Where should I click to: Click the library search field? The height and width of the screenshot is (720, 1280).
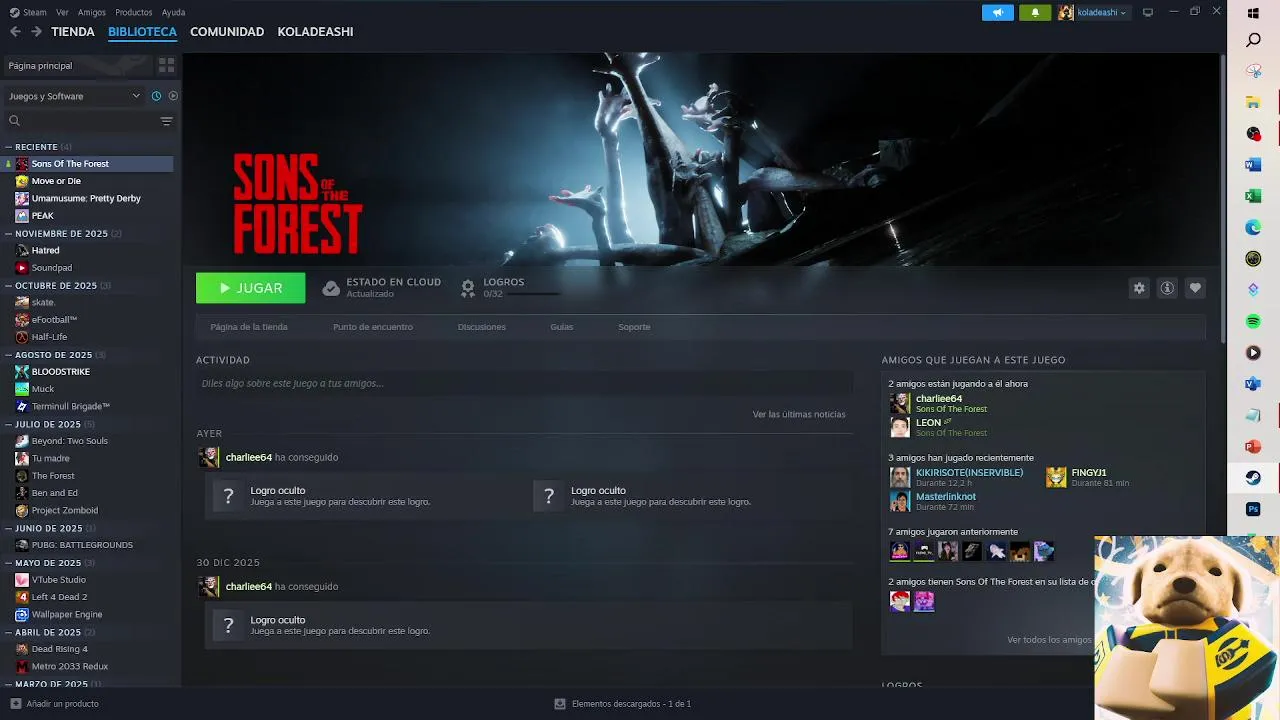coord(80,121)
